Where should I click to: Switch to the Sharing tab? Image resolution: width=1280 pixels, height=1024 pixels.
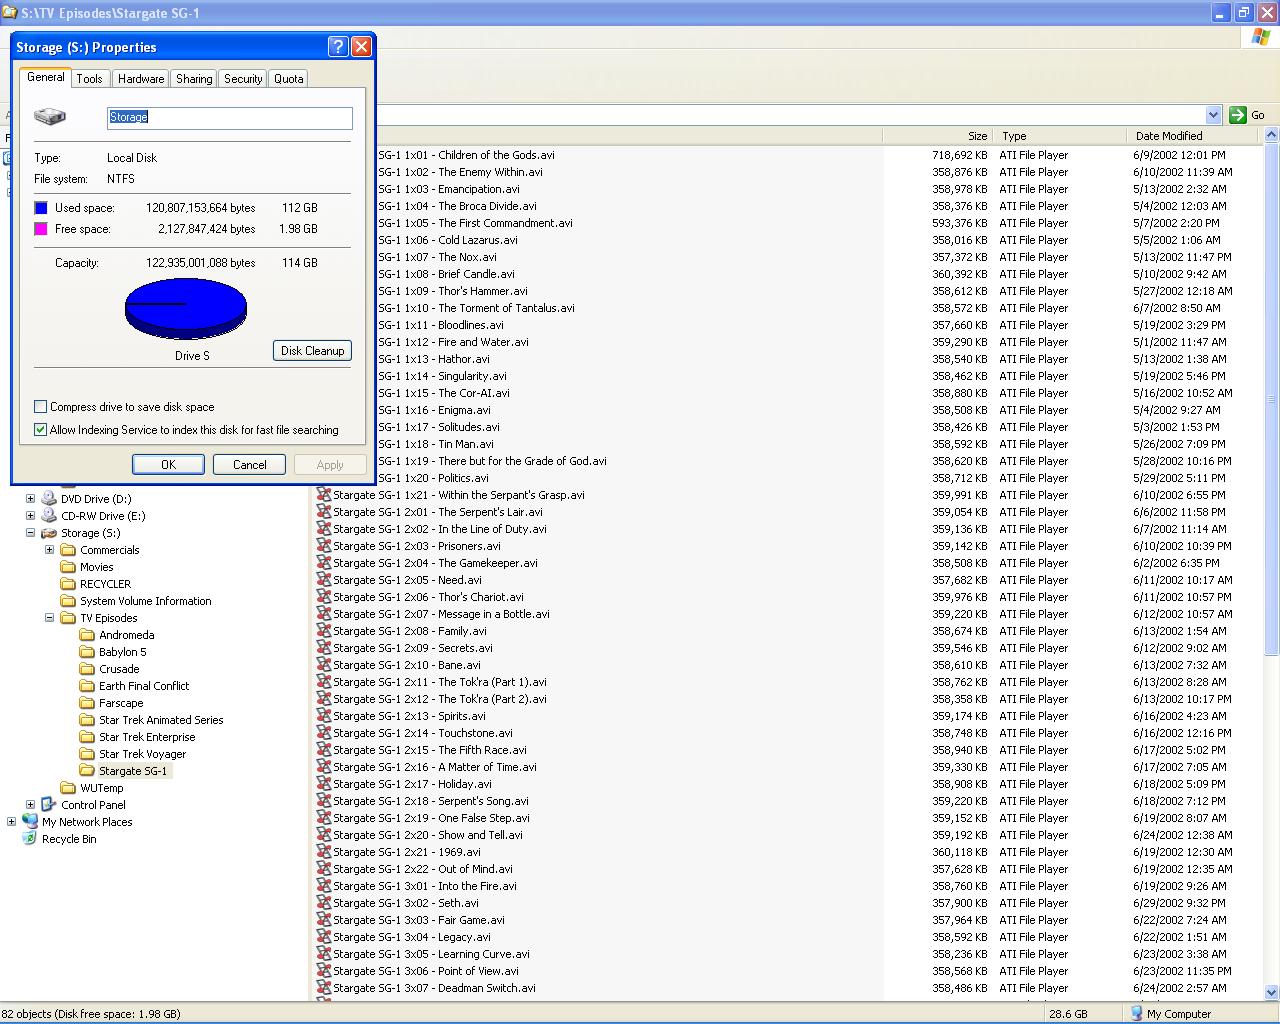[x=193, y=78]
